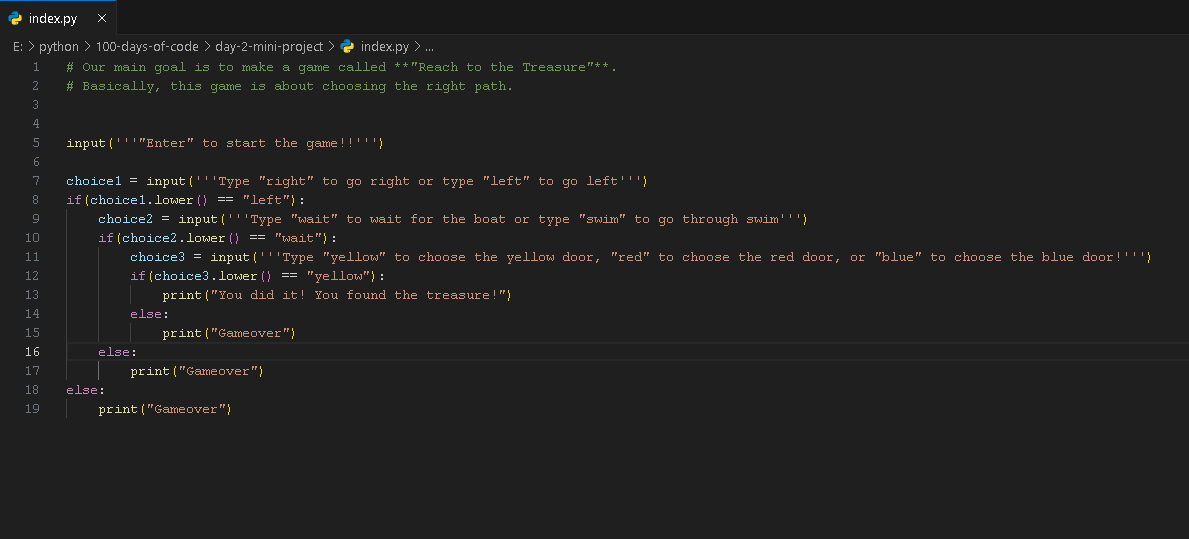The height and width of the screenshot is (539, 1189).
Task: Click the input "Enter" to start line
Action: coord(225,143)
